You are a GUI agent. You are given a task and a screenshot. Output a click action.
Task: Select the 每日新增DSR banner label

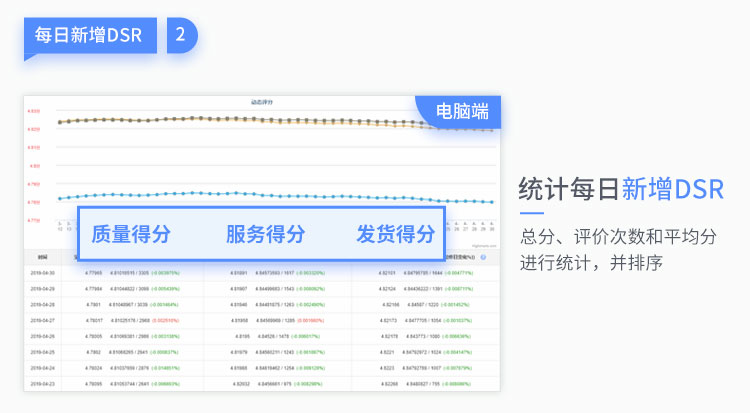click(88, 35)
